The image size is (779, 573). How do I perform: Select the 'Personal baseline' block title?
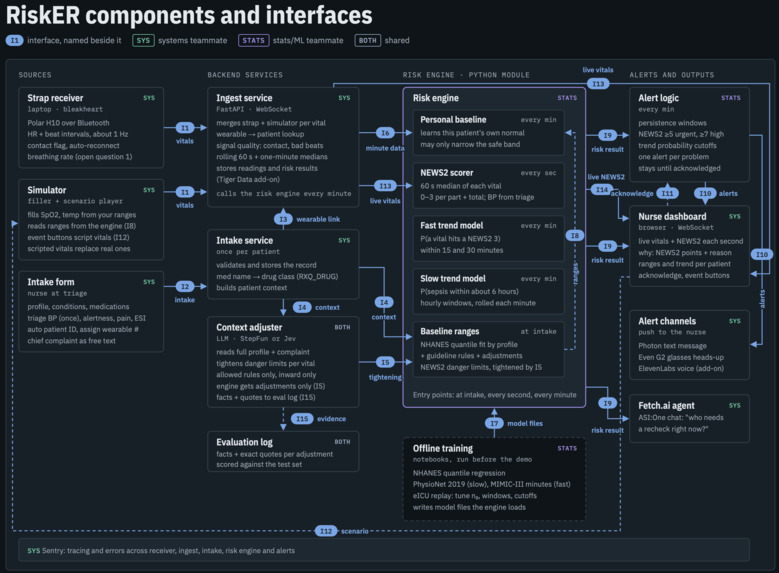(x=453, y=119)
